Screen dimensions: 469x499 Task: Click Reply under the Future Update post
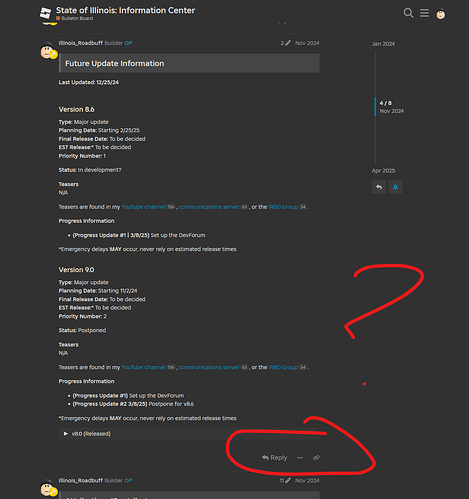274,458
